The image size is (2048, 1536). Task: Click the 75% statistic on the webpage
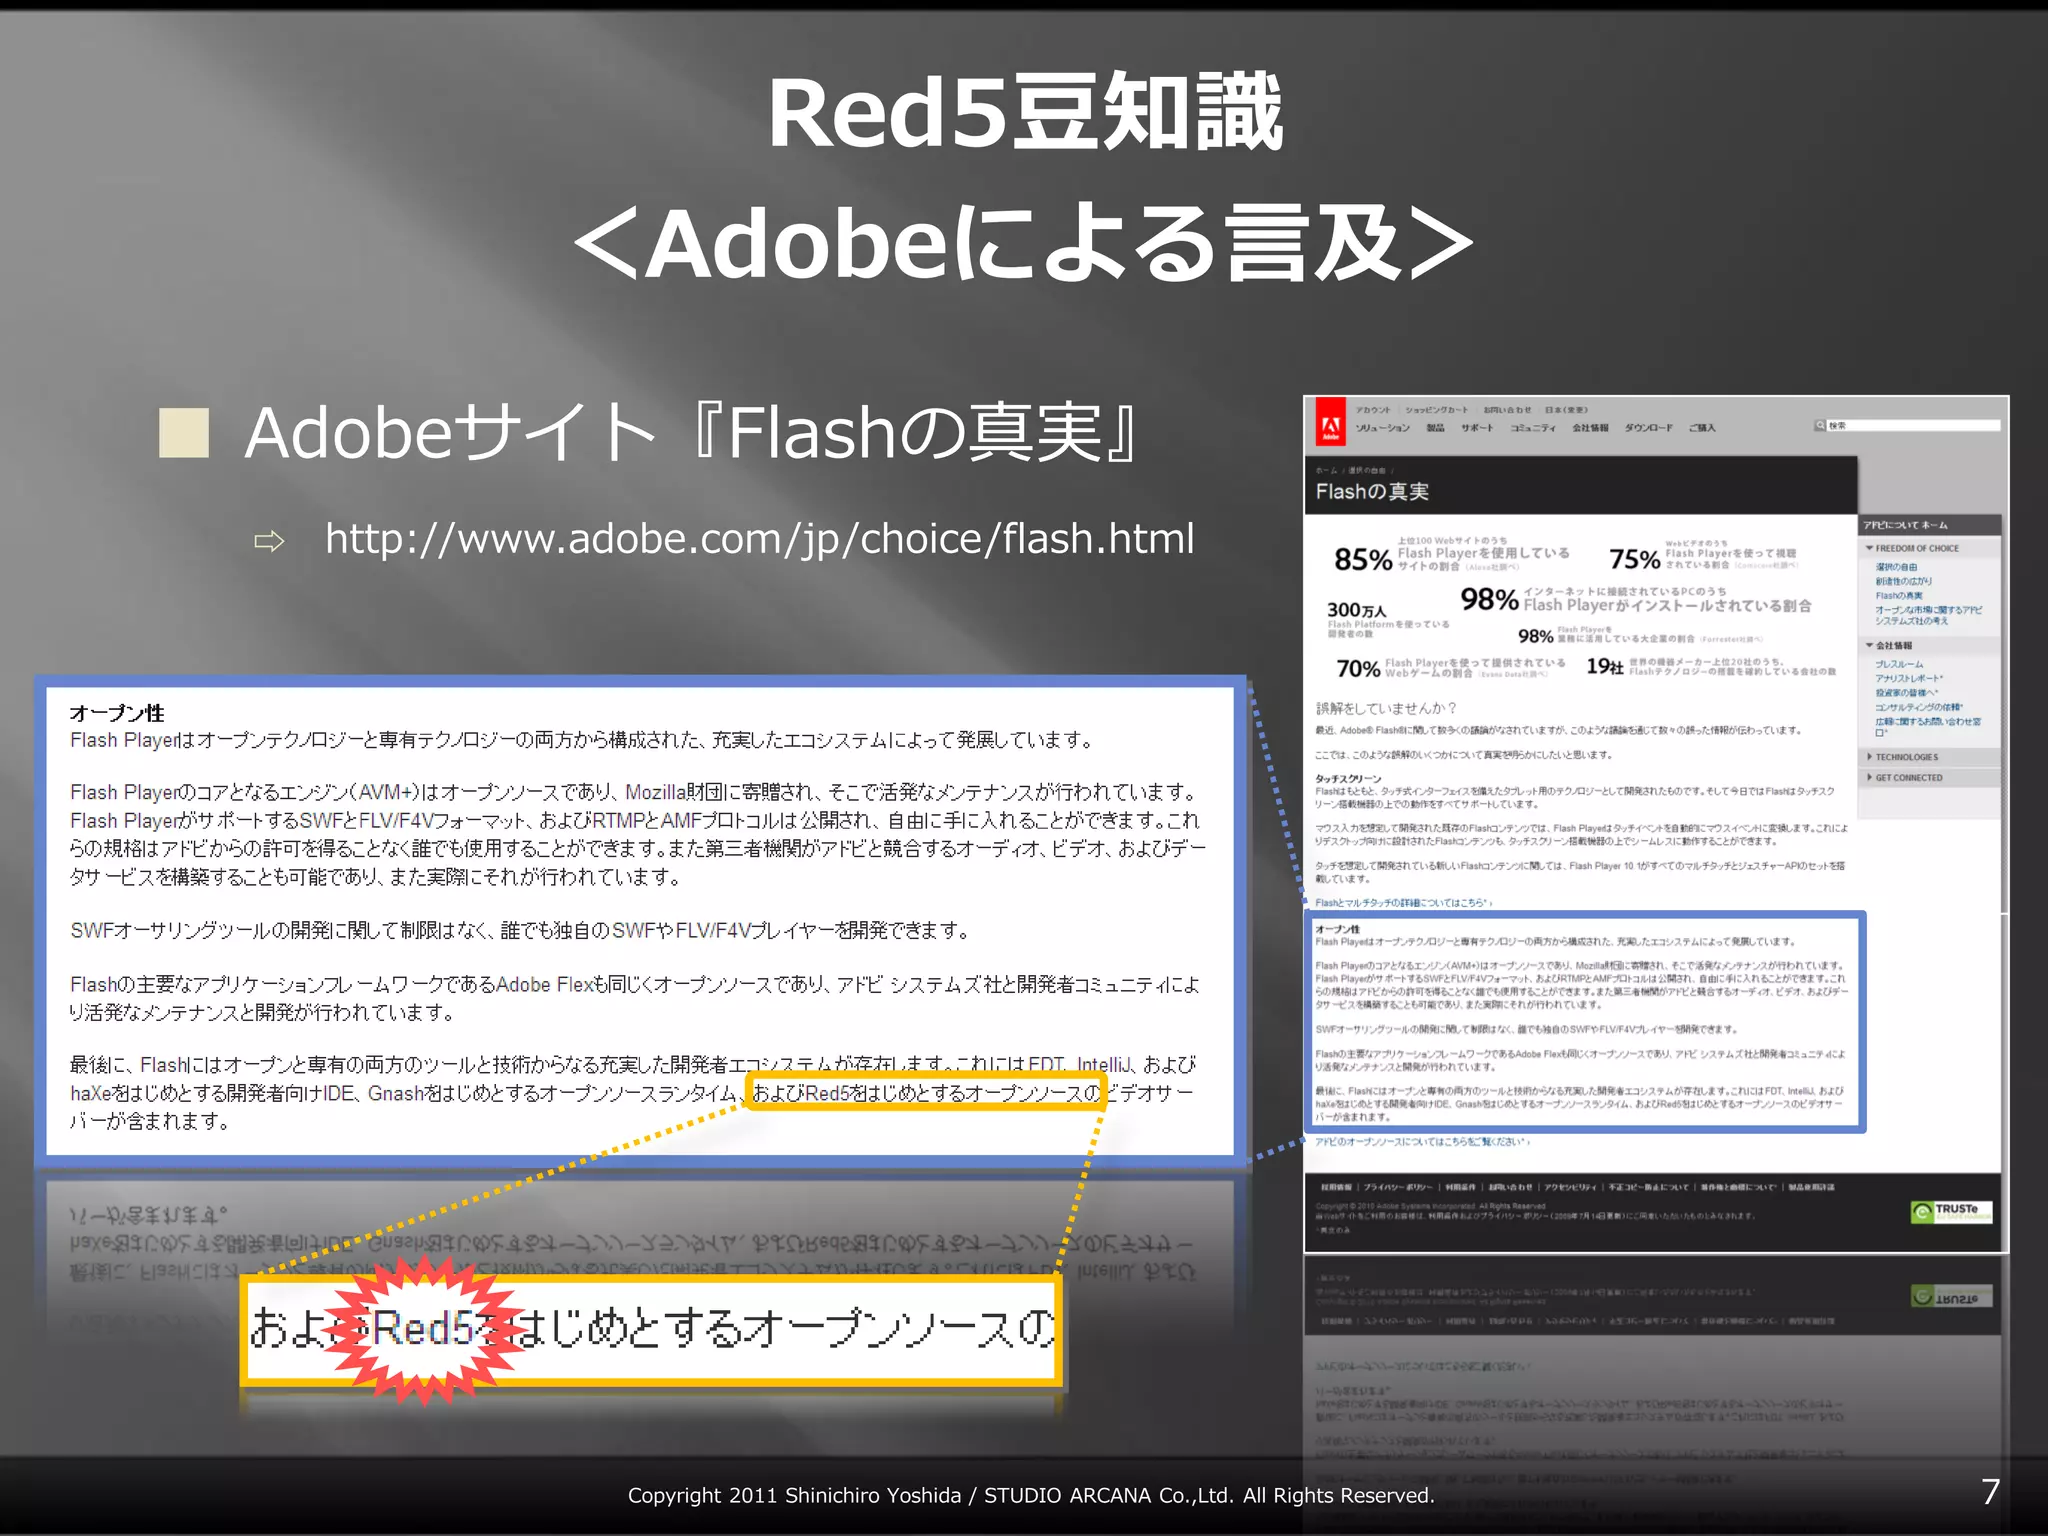1634,558
